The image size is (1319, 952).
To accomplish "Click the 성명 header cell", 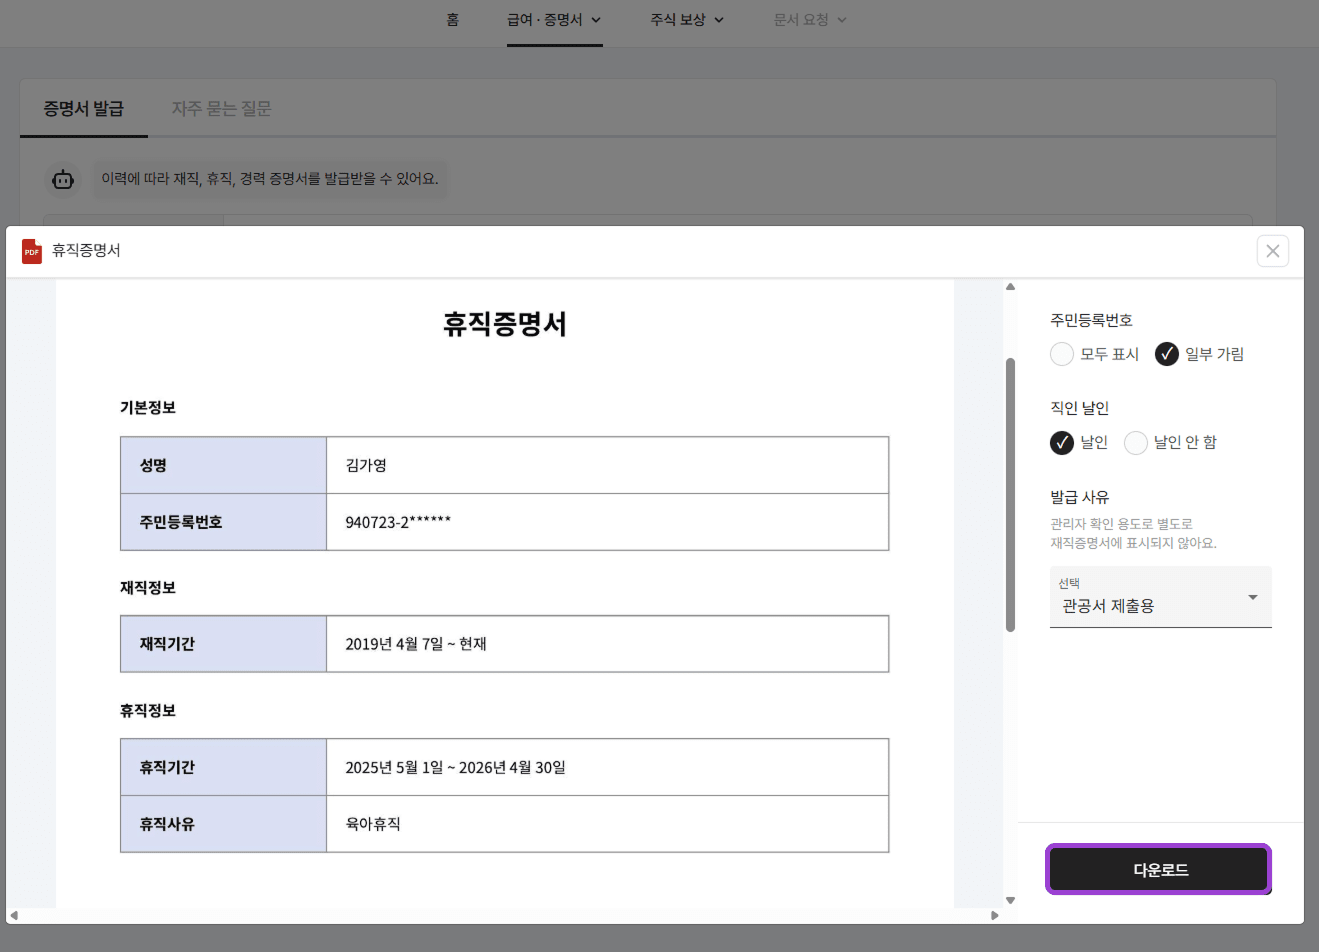I will pyautogui.click(x=223, y=465).
